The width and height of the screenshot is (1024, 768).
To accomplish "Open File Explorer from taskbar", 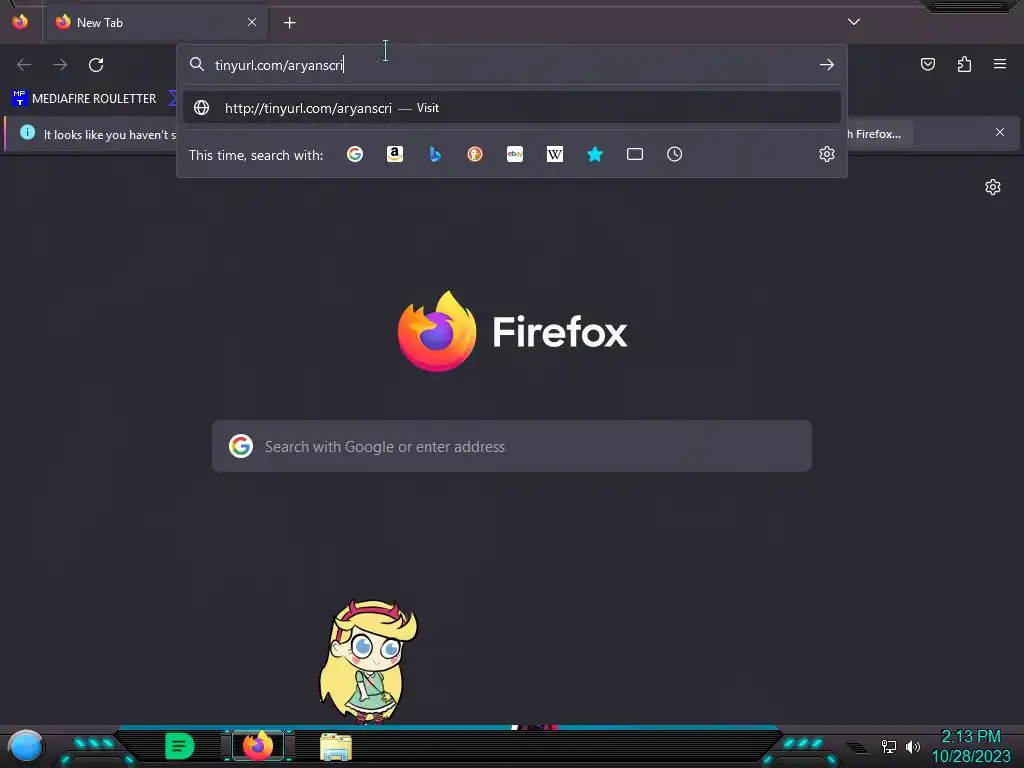I will [x=336, y=747].
